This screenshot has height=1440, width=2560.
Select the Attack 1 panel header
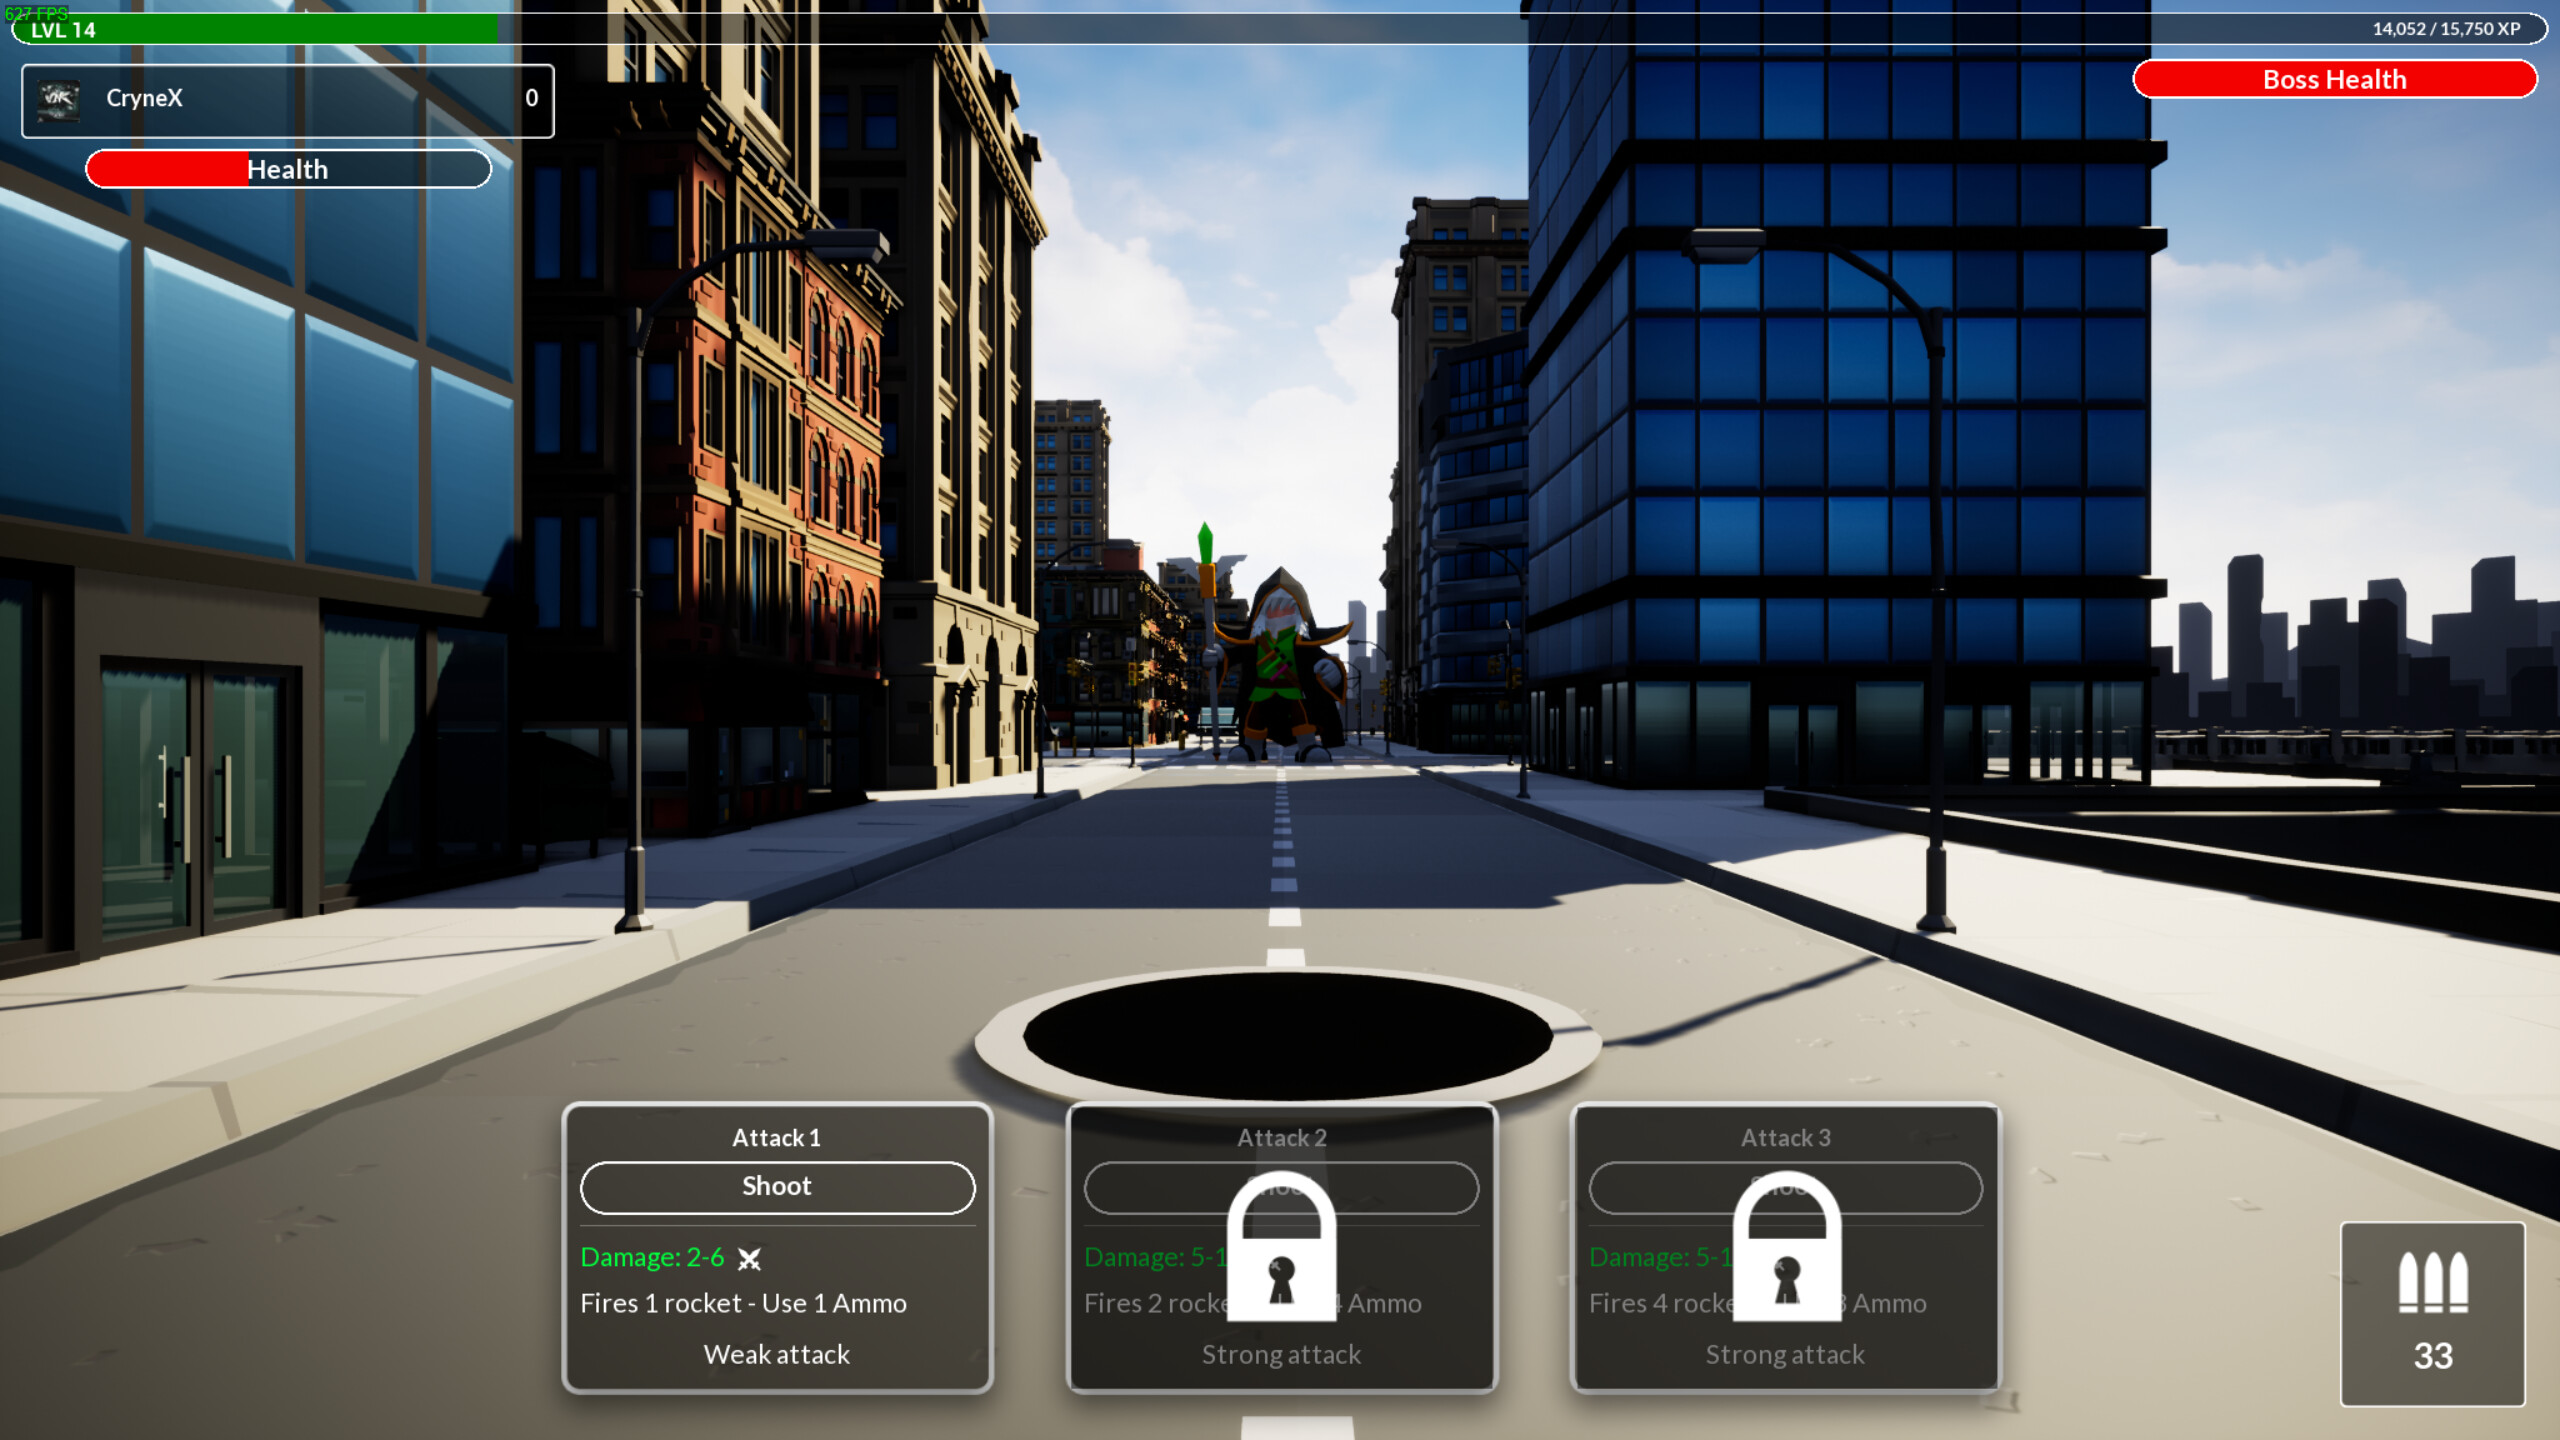776,1137
